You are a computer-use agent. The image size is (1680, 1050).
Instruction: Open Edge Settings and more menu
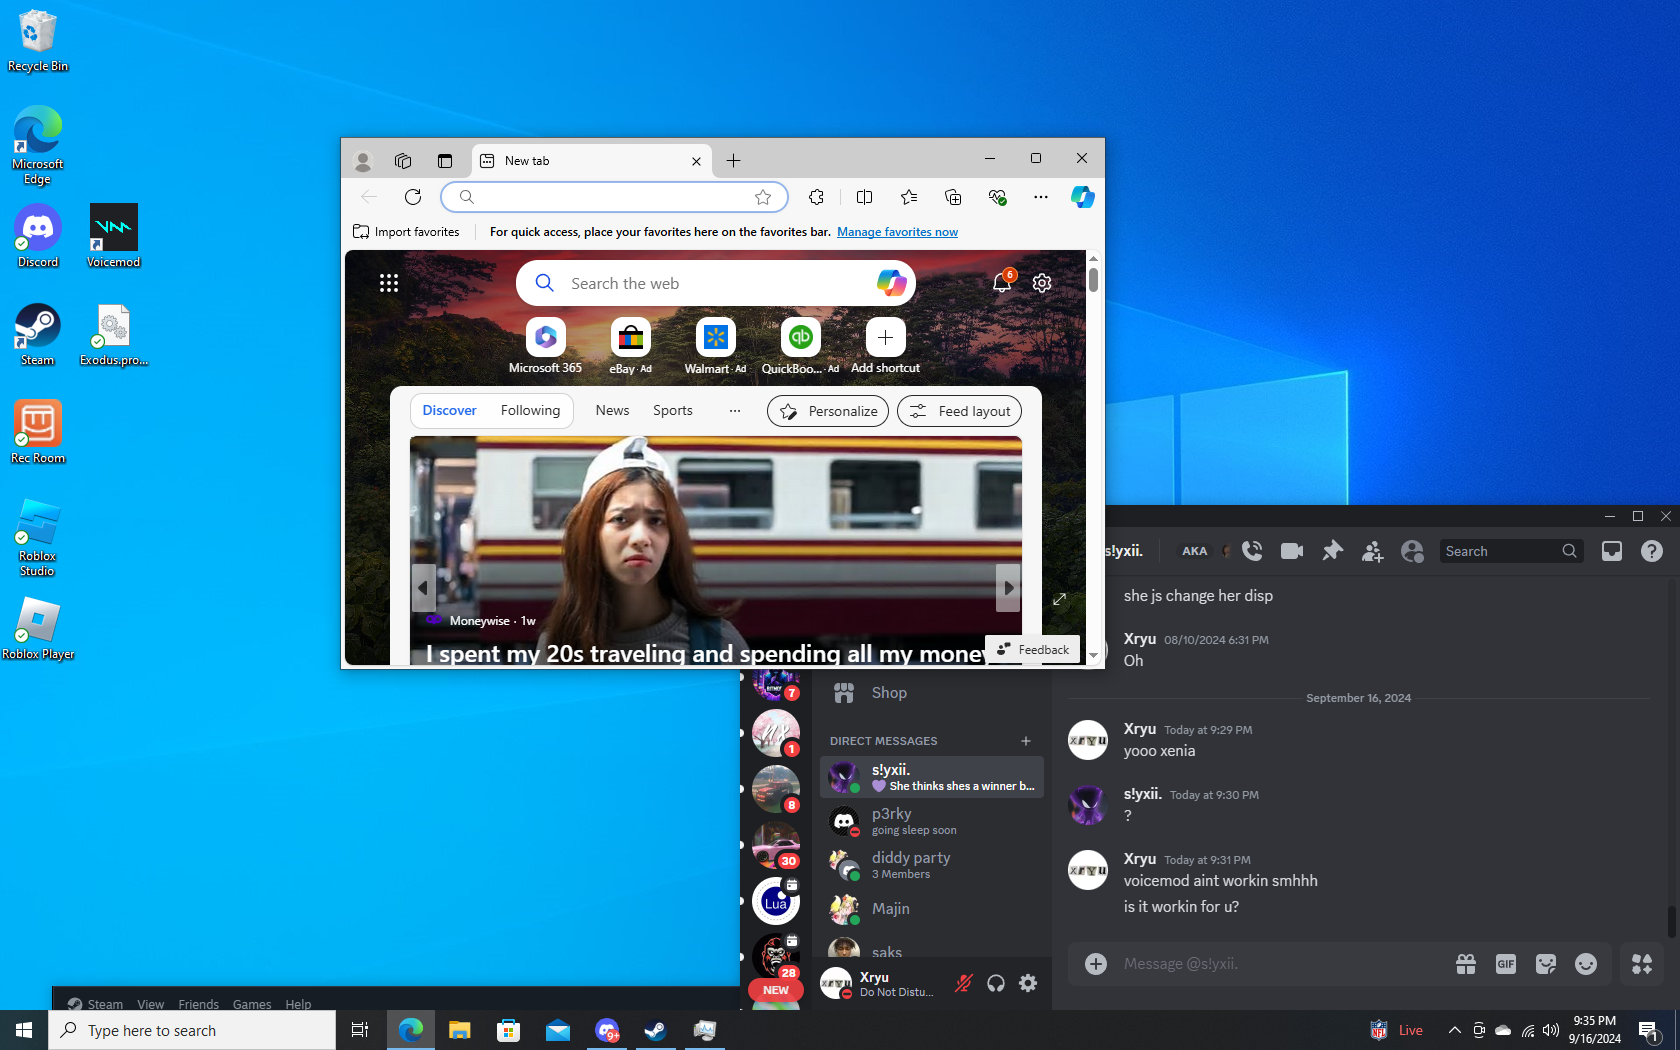[1041, 197]
